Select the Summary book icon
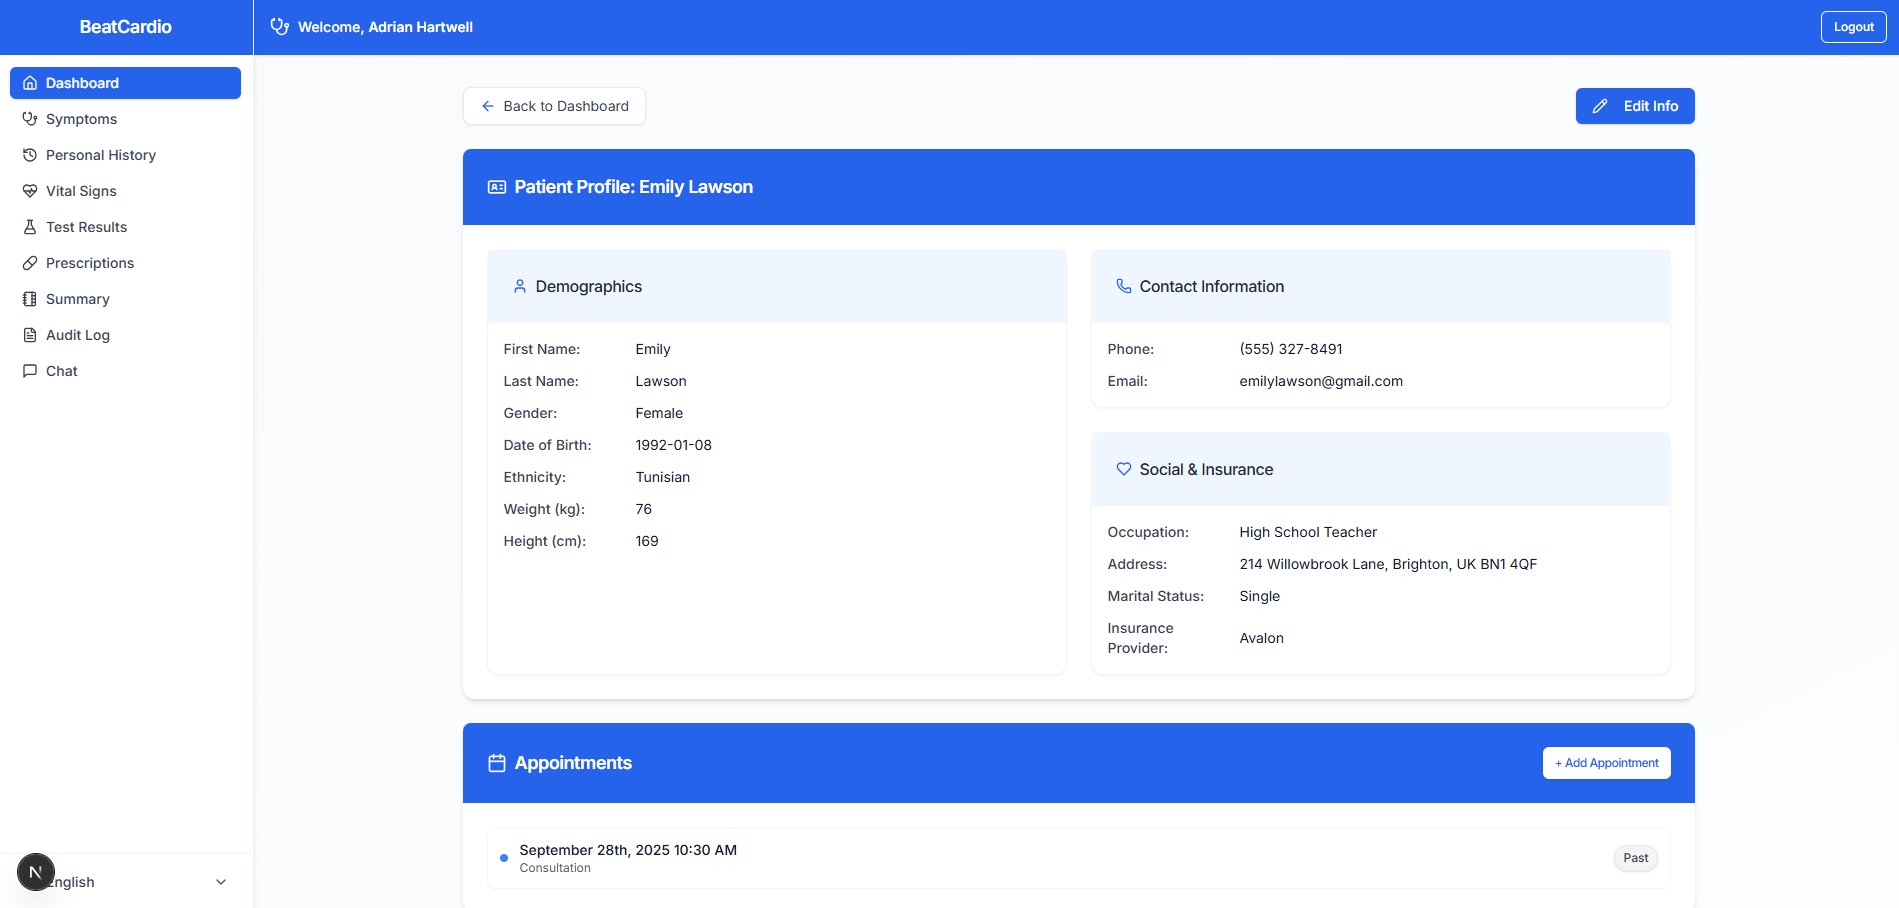 coord(30,298)
